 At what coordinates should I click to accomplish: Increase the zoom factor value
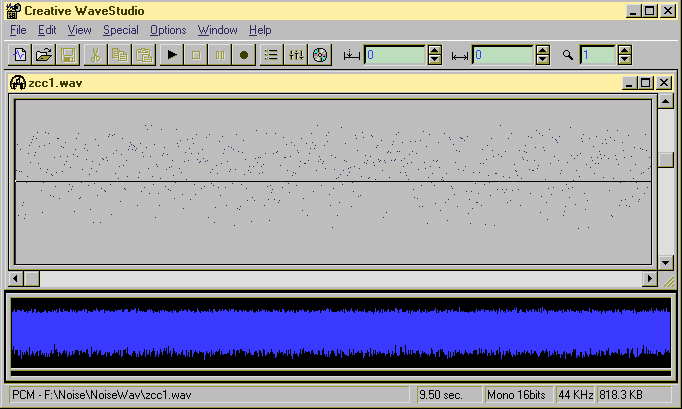[x=625, y=50]
